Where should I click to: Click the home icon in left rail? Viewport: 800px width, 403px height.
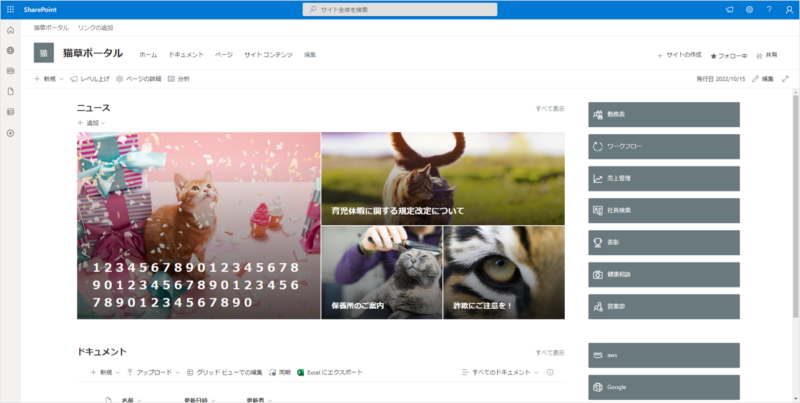10,30
